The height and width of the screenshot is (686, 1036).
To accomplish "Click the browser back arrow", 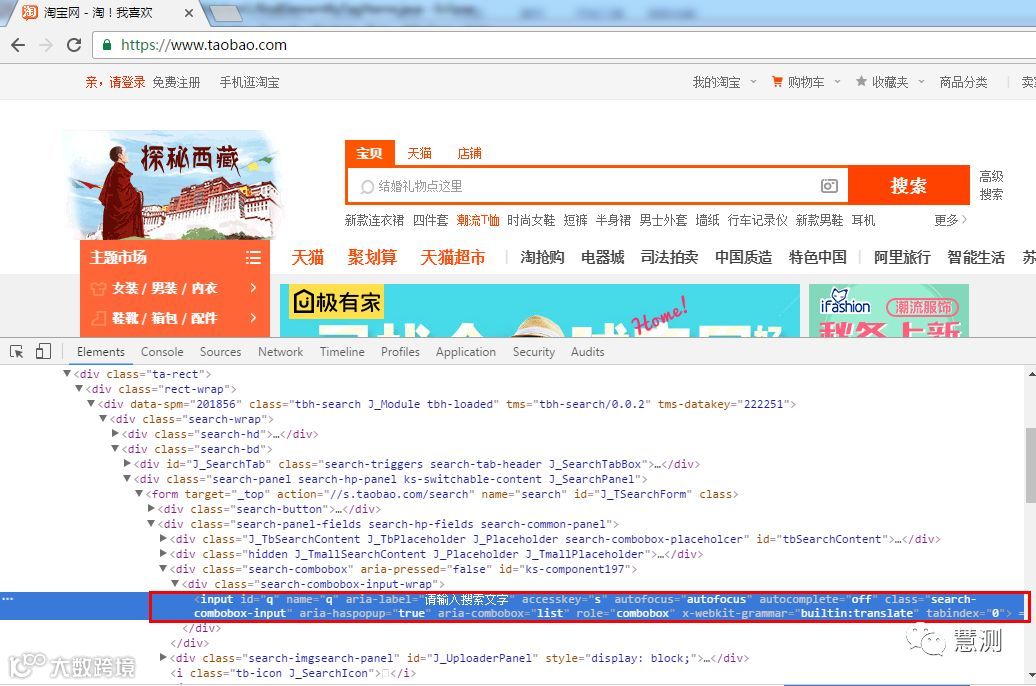I will coord(18,45).
